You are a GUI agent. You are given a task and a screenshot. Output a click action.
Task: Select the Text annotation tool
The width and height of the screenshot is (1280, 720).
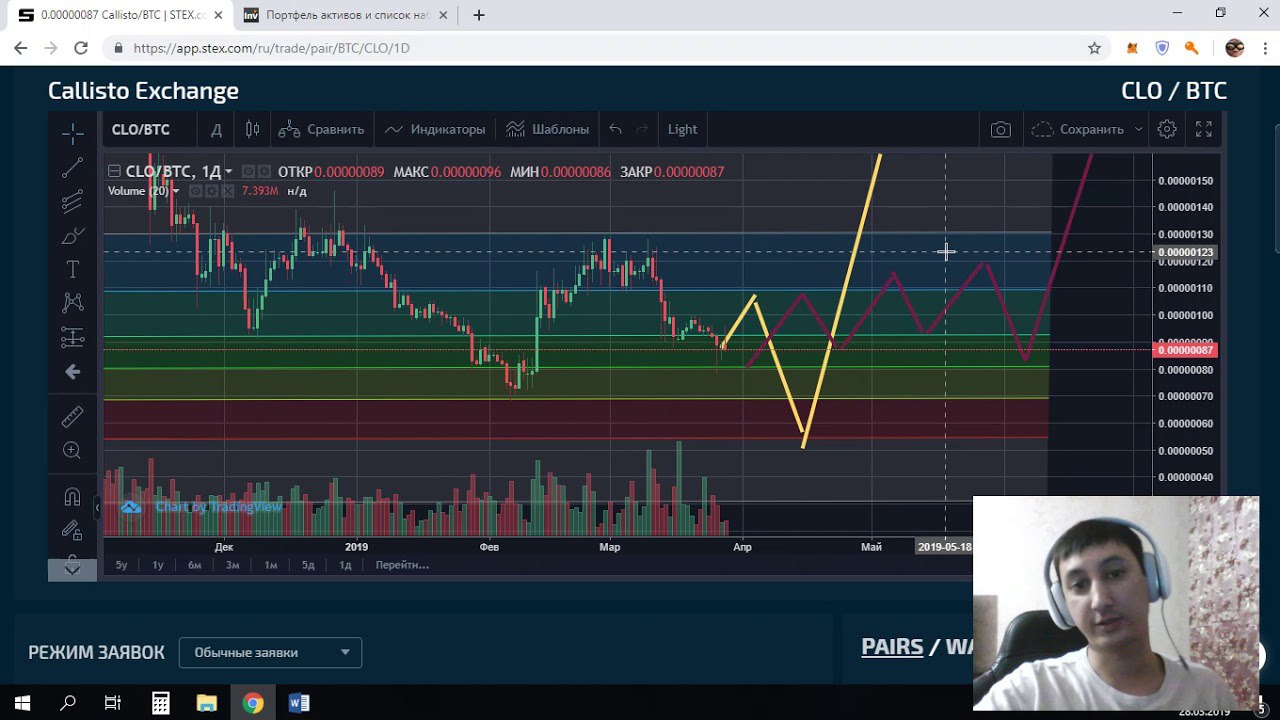(72, 269)
